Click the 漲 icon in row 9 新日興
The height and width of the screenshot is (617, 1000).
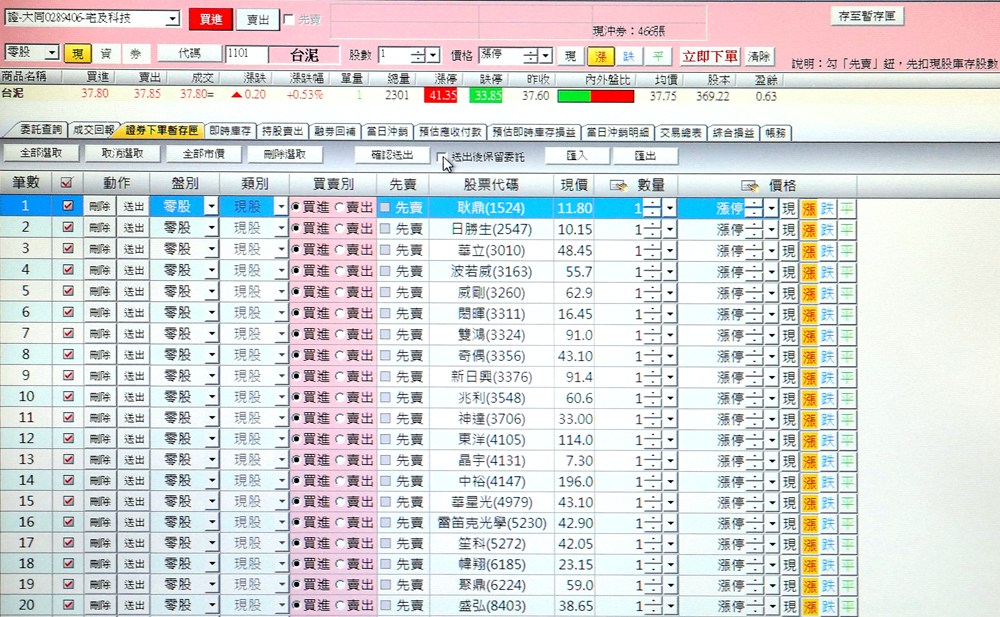coord(809,377)
